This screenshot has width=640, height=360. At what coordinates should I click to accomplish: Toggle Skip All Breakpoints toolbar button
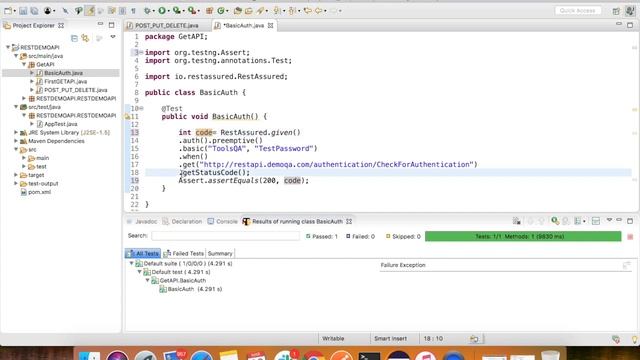tap(65, 11)
